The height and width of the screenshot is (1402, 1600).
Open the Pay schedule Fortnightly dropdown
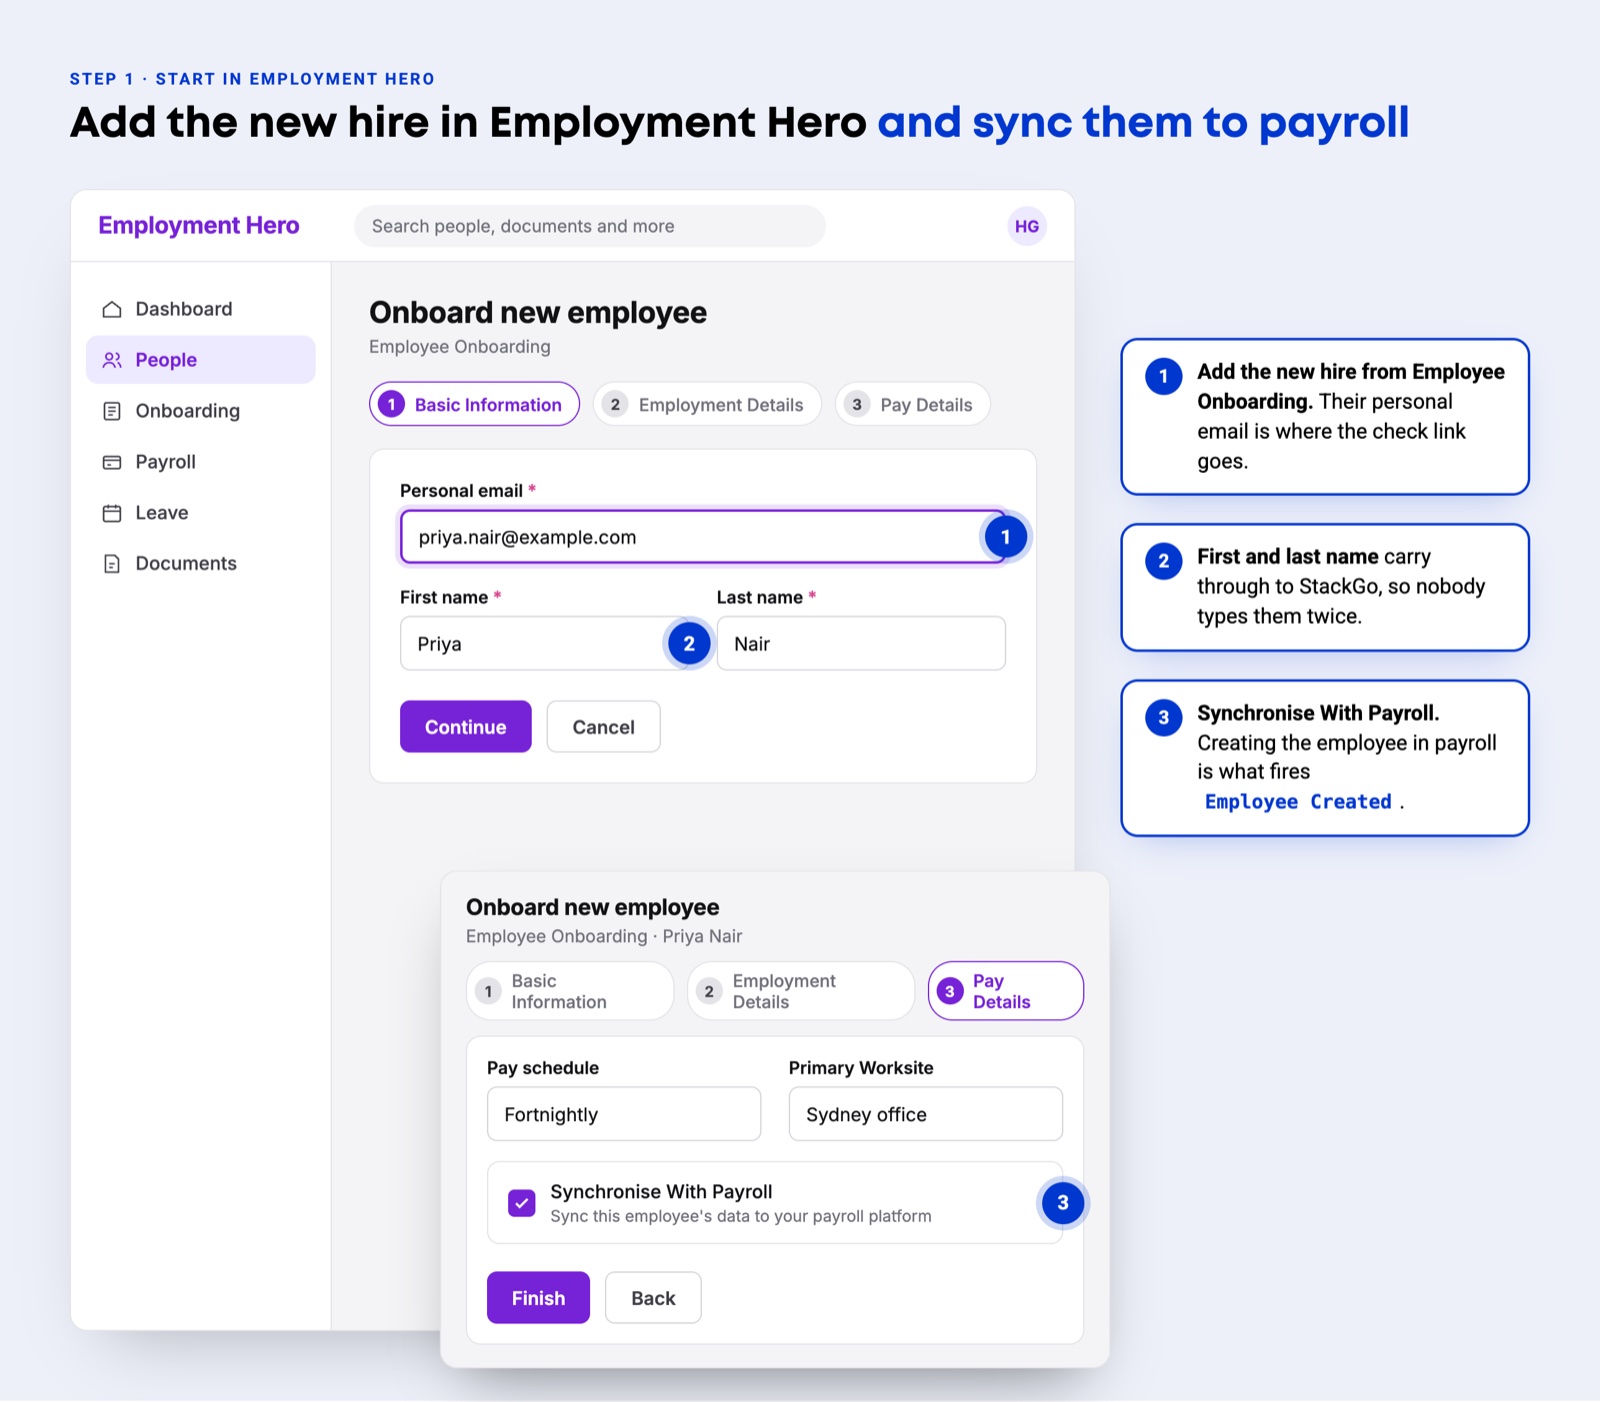coord(624,1114)
